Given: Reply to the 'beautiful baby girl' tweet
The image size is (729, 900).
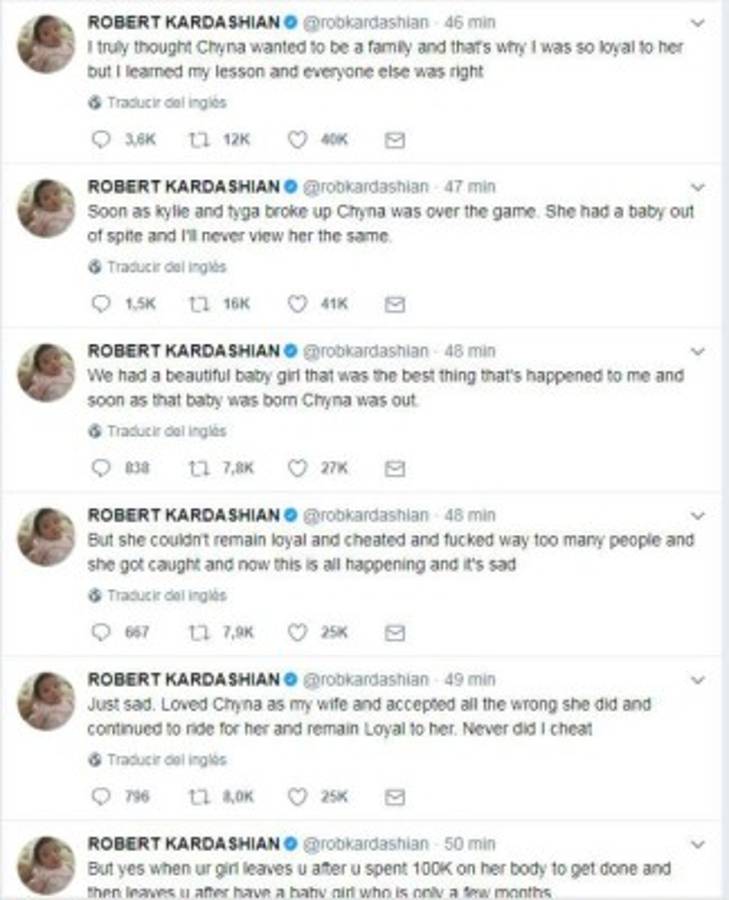Looking at the screenshot, I should 100,468.
